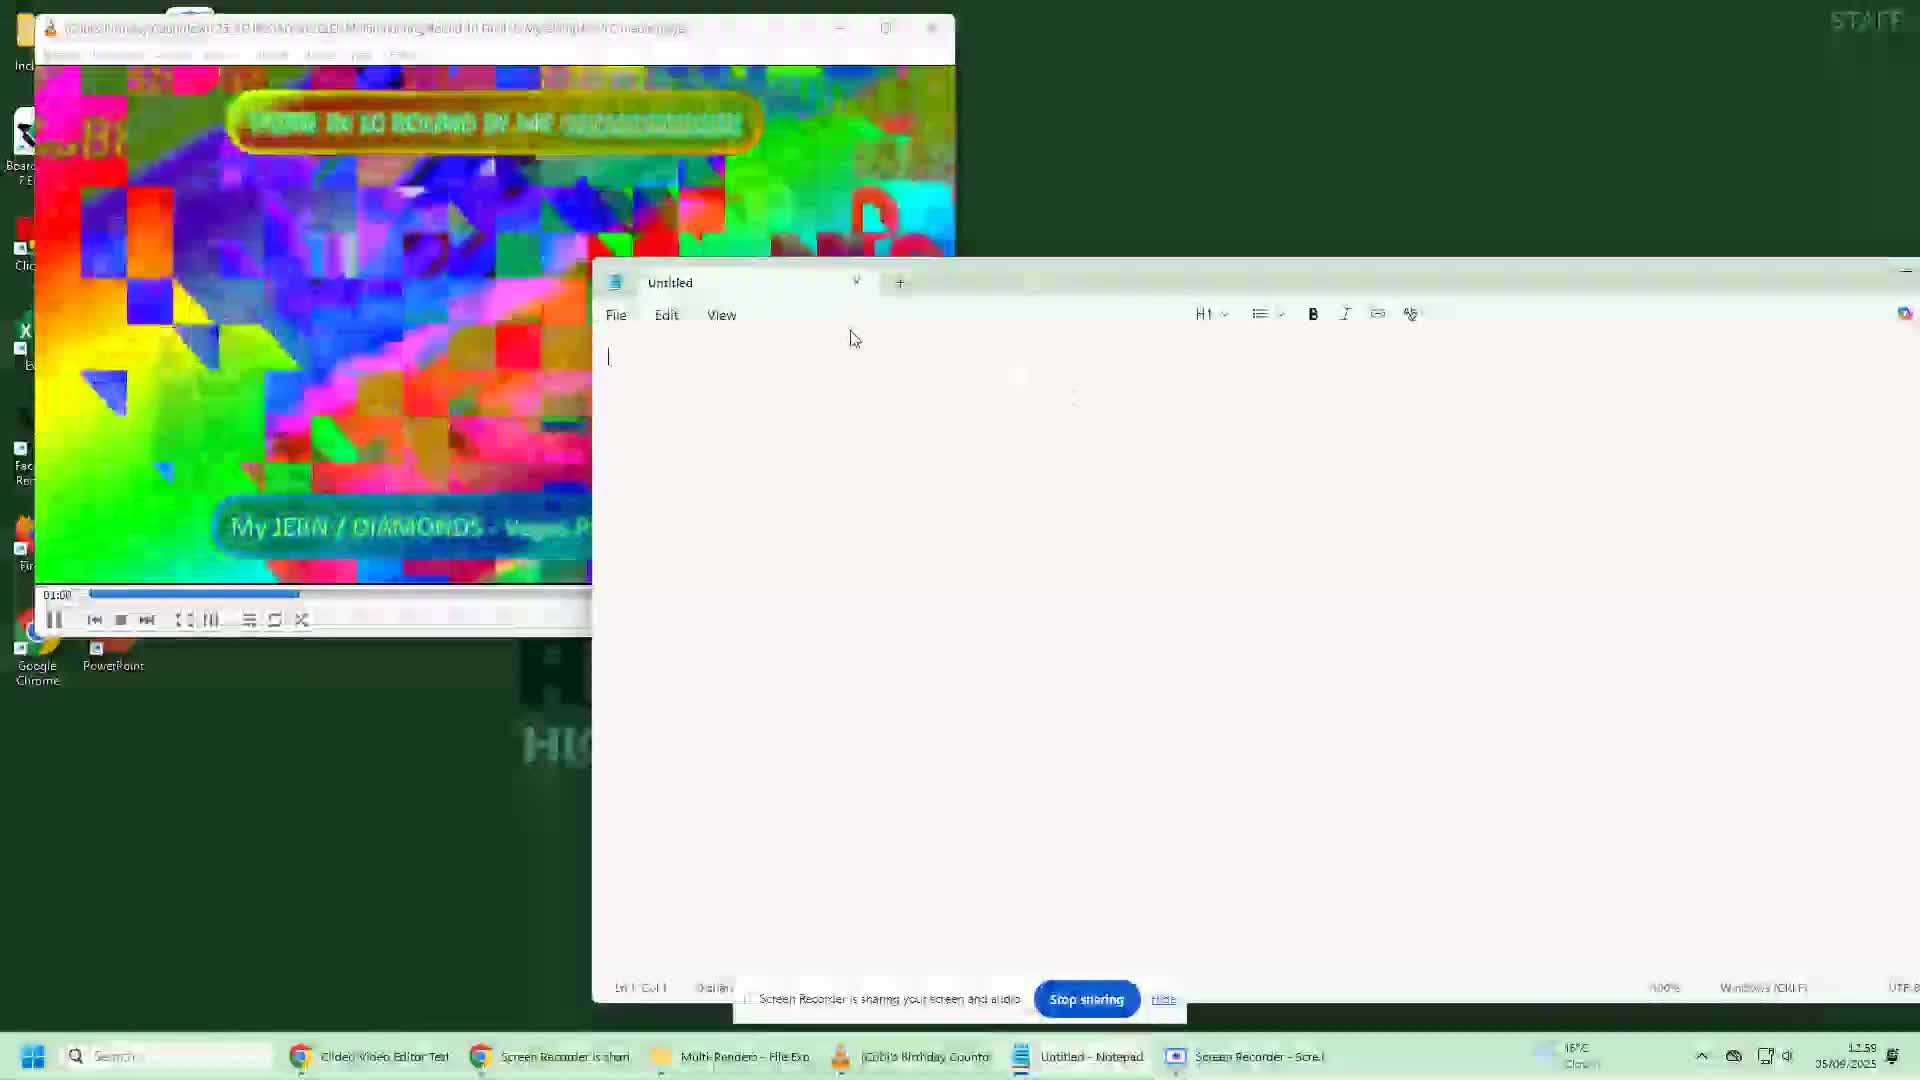Open the VLC playlist view

249,620
